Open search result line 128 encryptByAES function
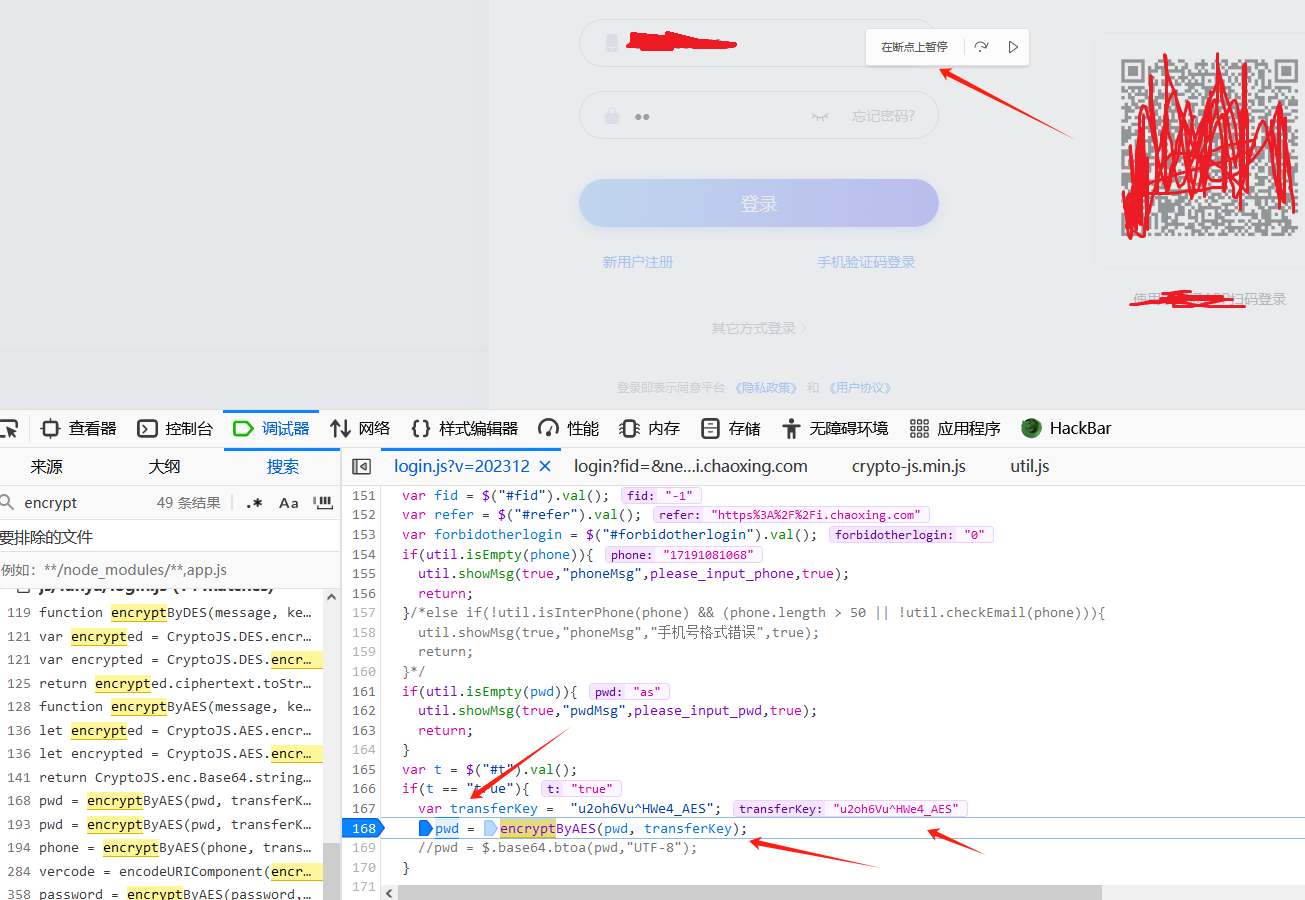The image size is (1305, 900). pos(162,707)
